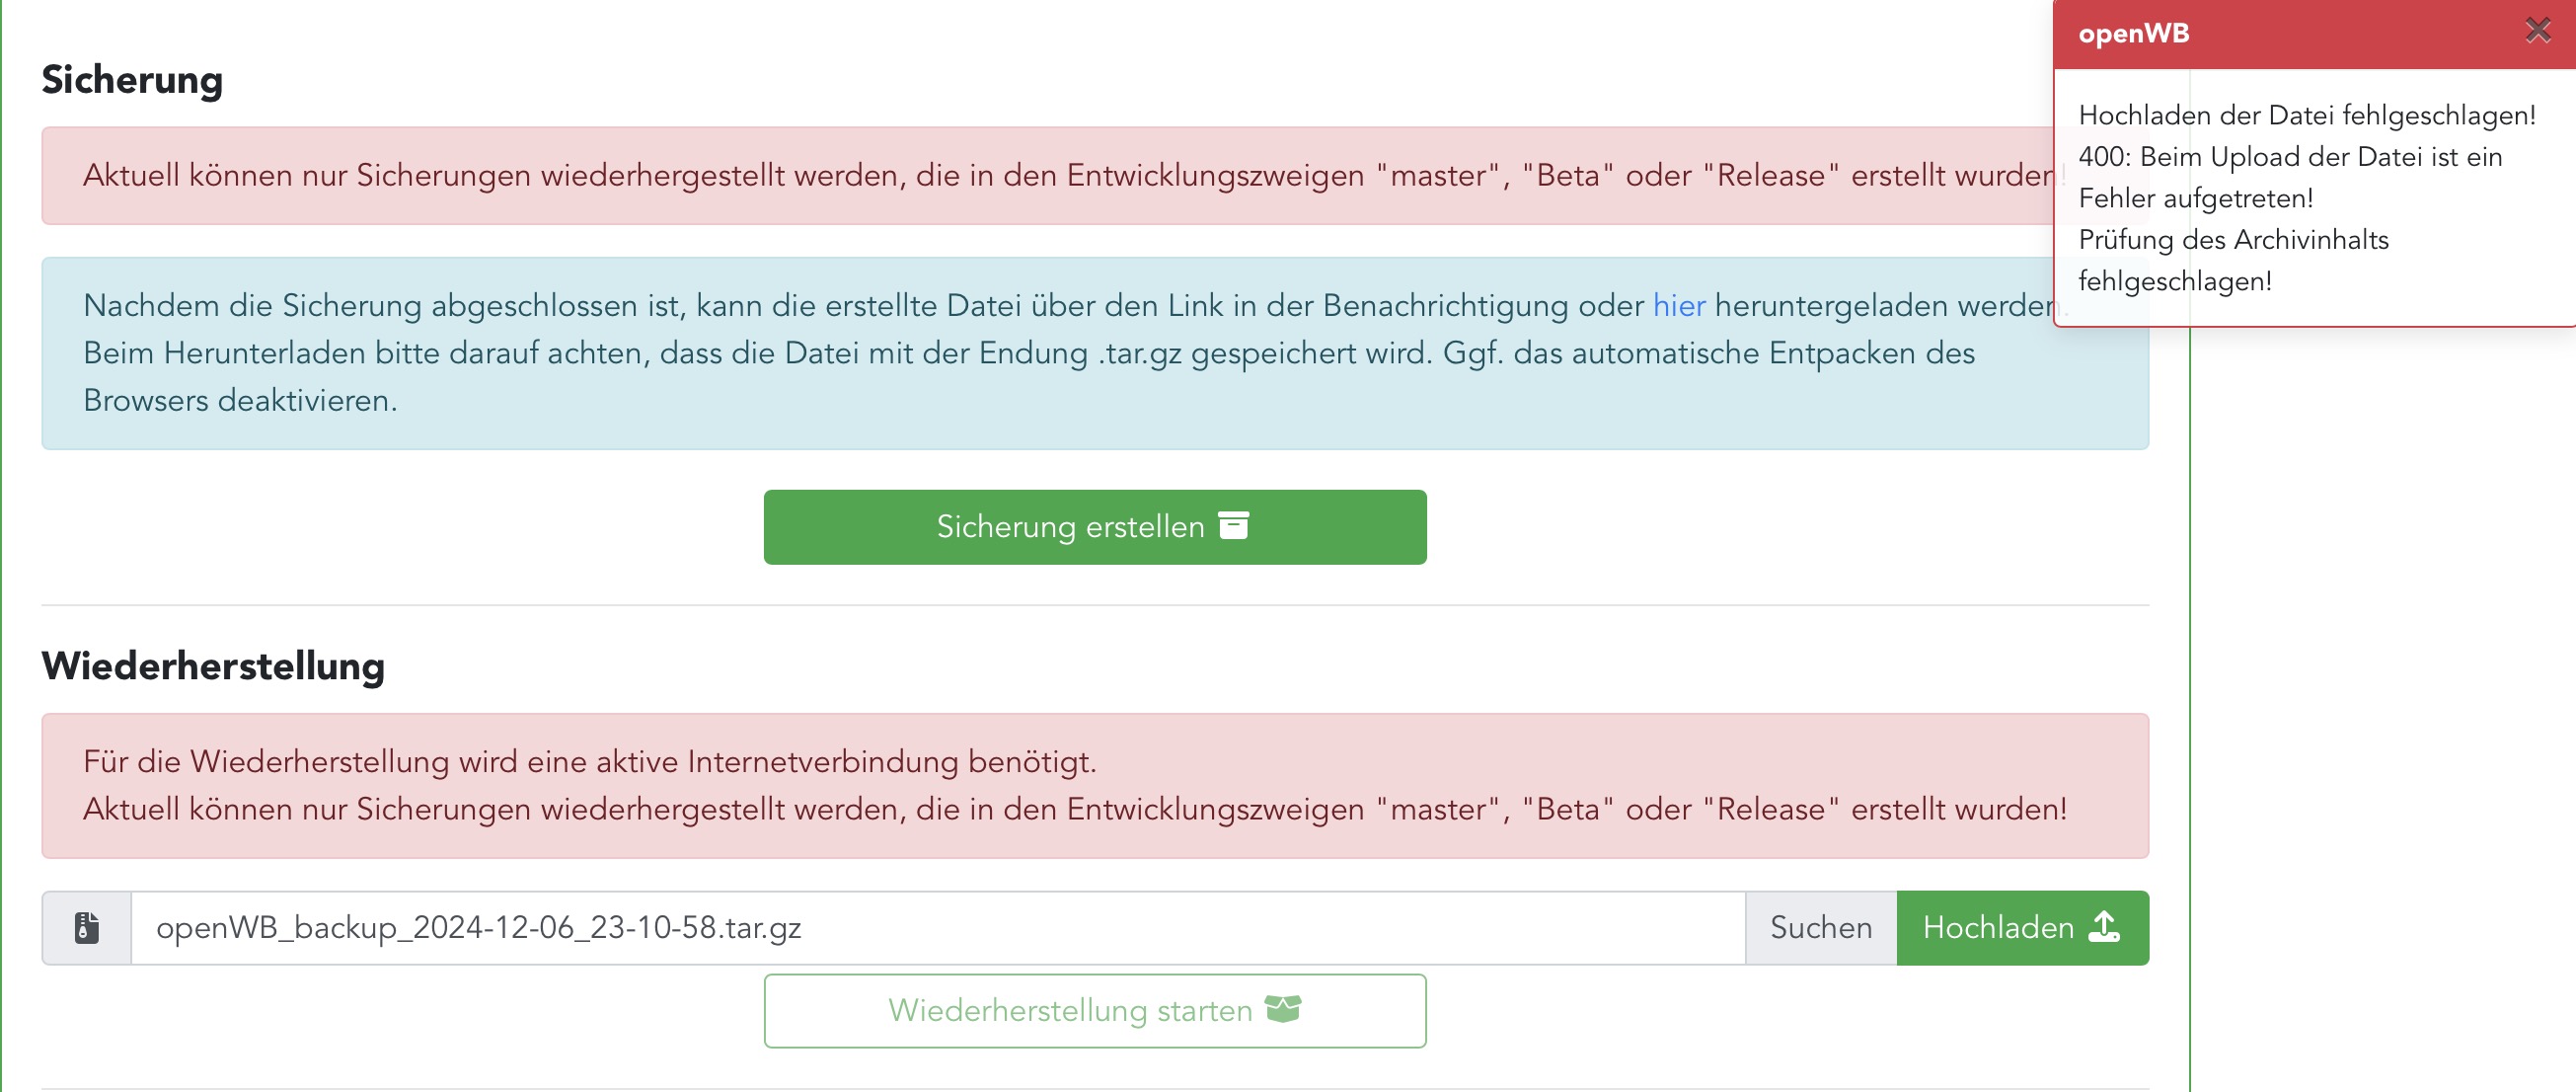The width and height of the screenshot is (2576, 1092).
Task: Click the '400: Beim Upload' error line
Action: 2289,157
